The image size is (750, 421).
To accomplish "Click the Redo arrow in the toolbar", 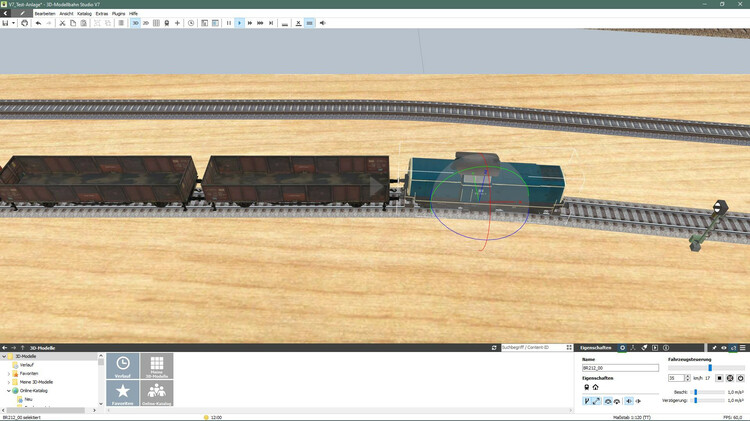I will (48, 23).
